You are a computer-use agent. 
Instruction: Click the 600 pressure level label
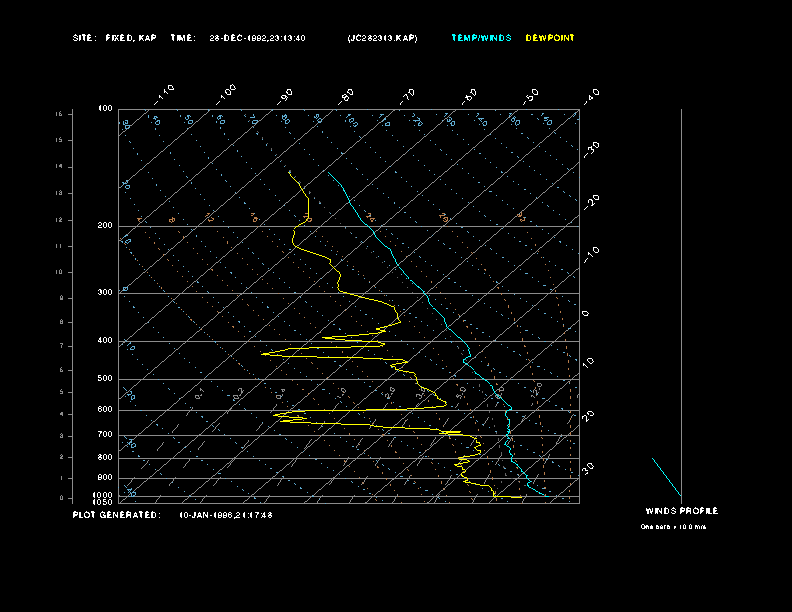(x=105, y=410)
